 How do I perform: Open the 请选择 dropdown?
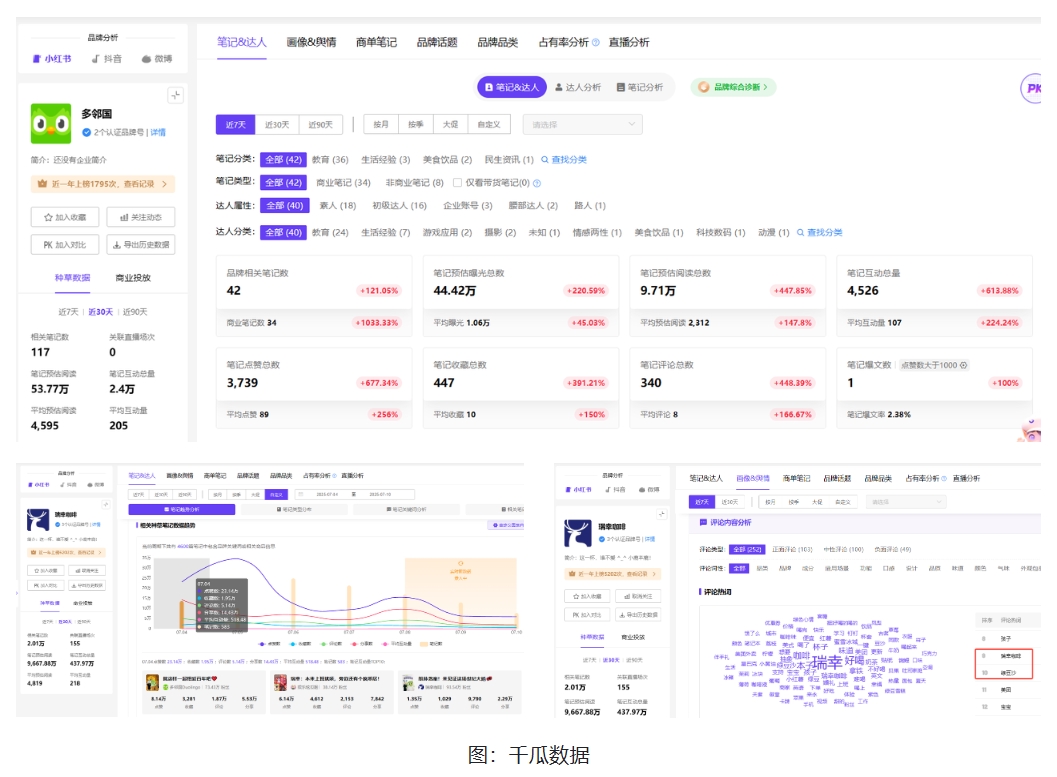coord(582,125)
